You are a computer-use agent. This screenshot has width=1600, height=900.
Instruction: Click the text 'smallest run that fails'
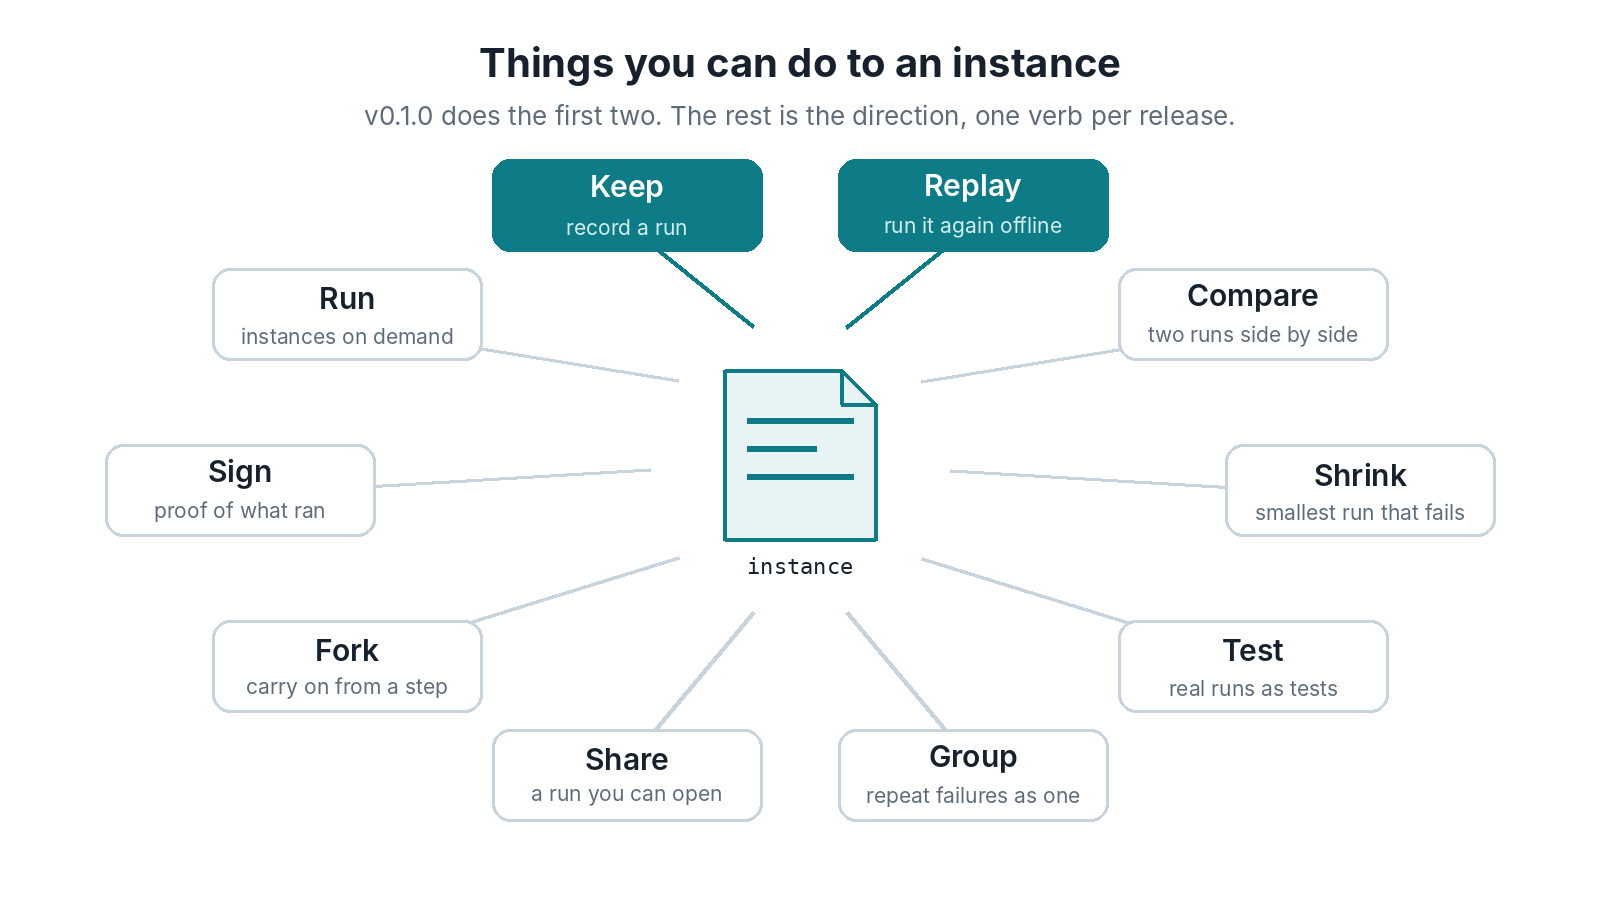click(x=1360, y=513)
